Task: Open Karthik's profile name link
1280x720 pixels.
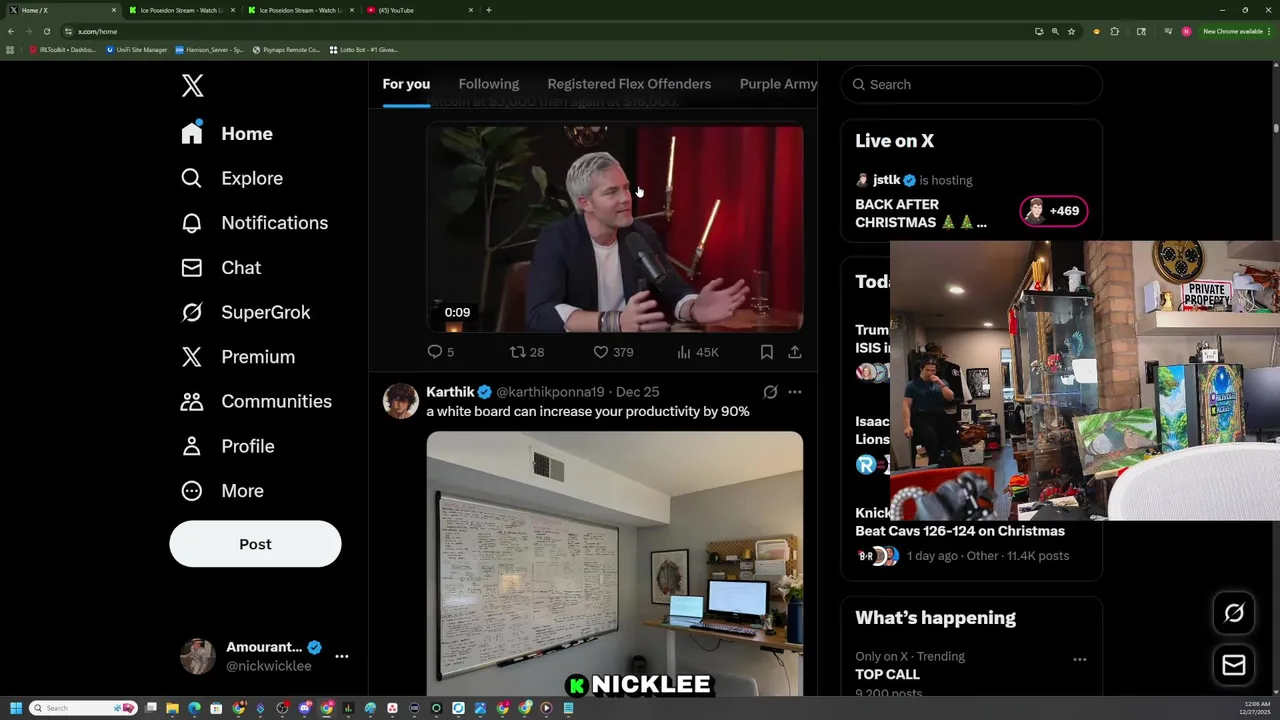Action: 450,392
